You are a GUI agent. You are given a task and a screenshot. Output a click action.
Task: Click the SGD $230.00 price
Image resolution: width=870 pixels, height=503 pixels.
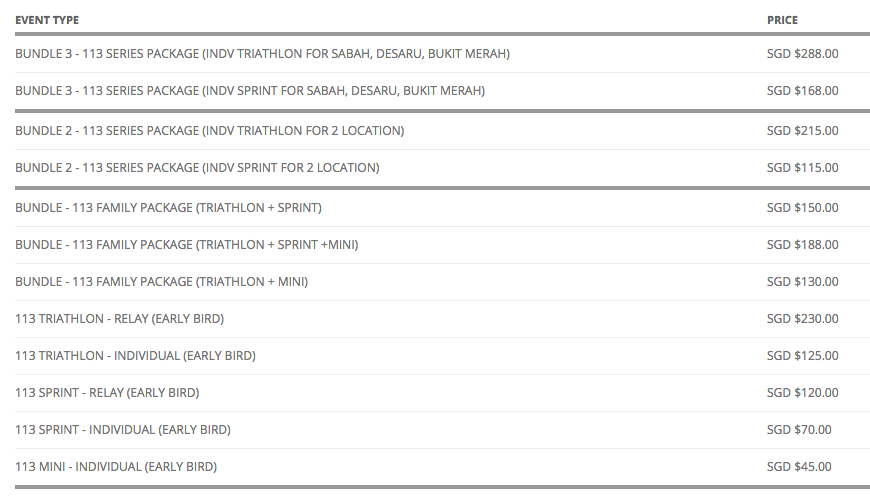tap(802, 319)
